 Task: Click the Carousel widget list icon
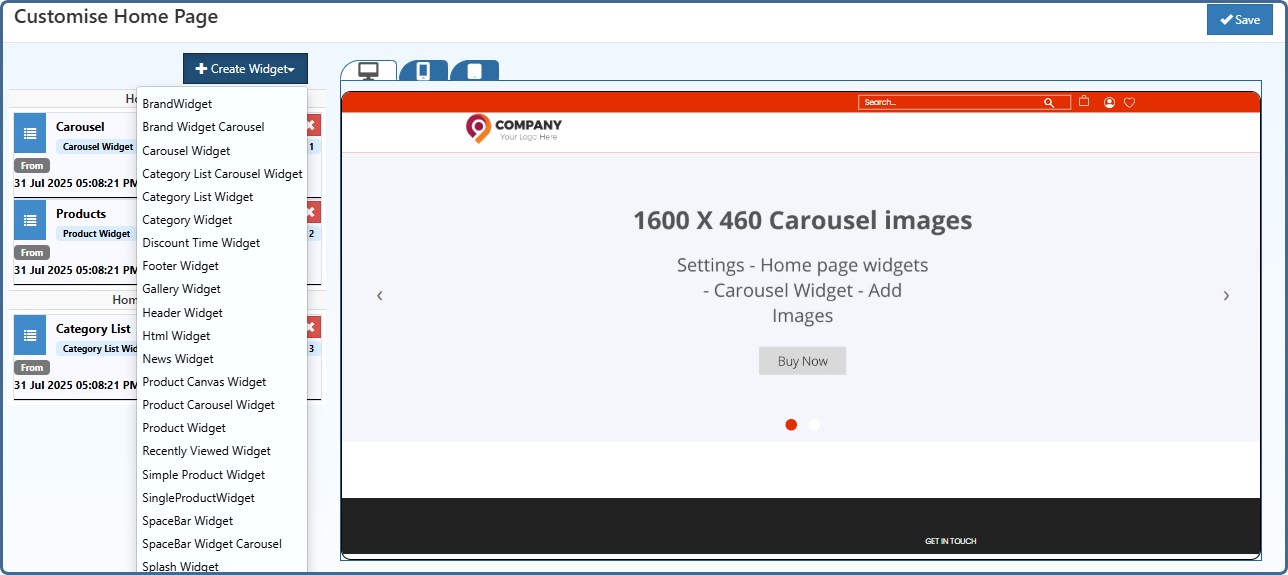point(30,133)
